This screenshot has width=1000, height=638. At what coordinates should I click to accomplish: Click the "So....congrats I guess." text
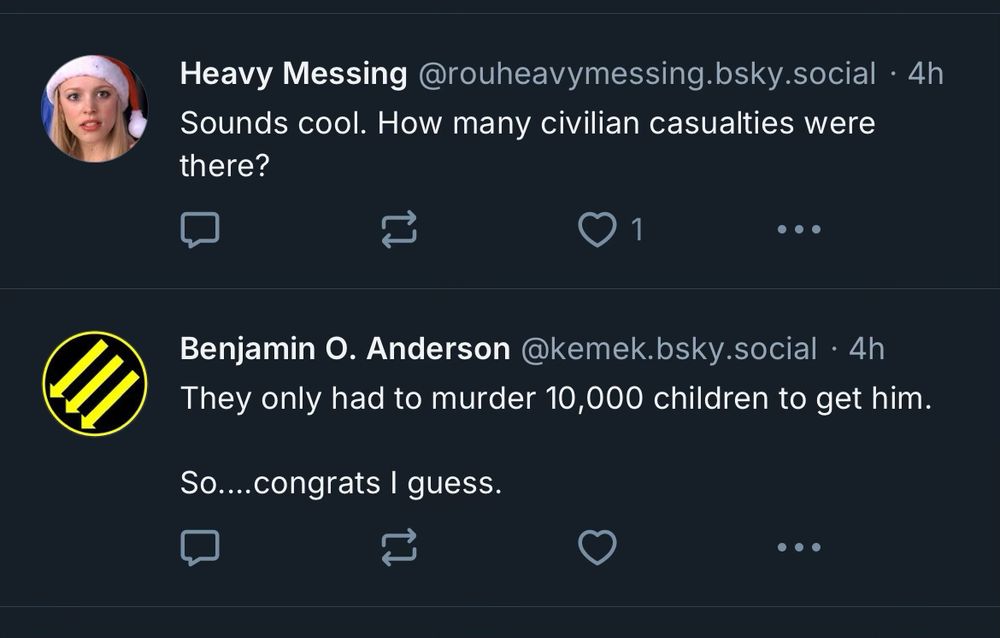click(x=340, y=484)
